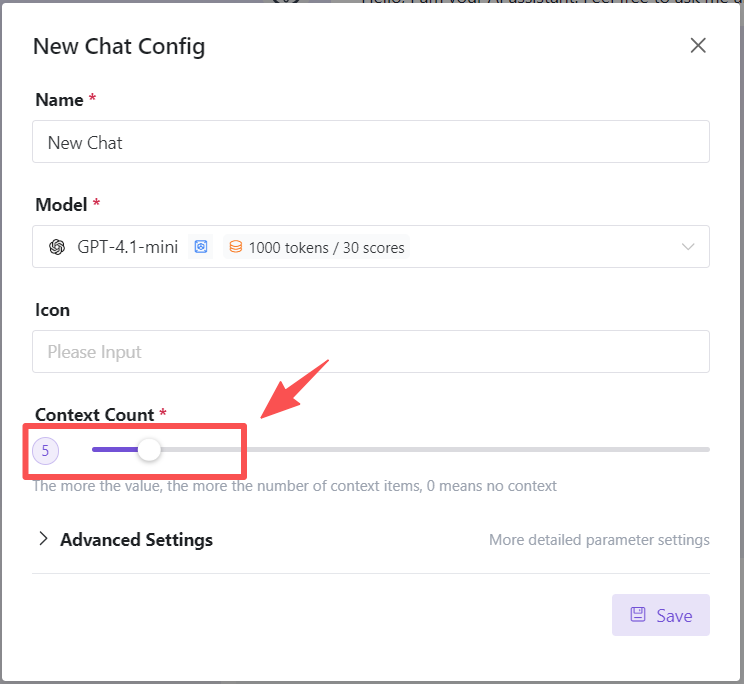This screenshot has width=744, height=684.
Task: Click the blue badge beside GPT-4.1-mini
Action: click(201, 247)
